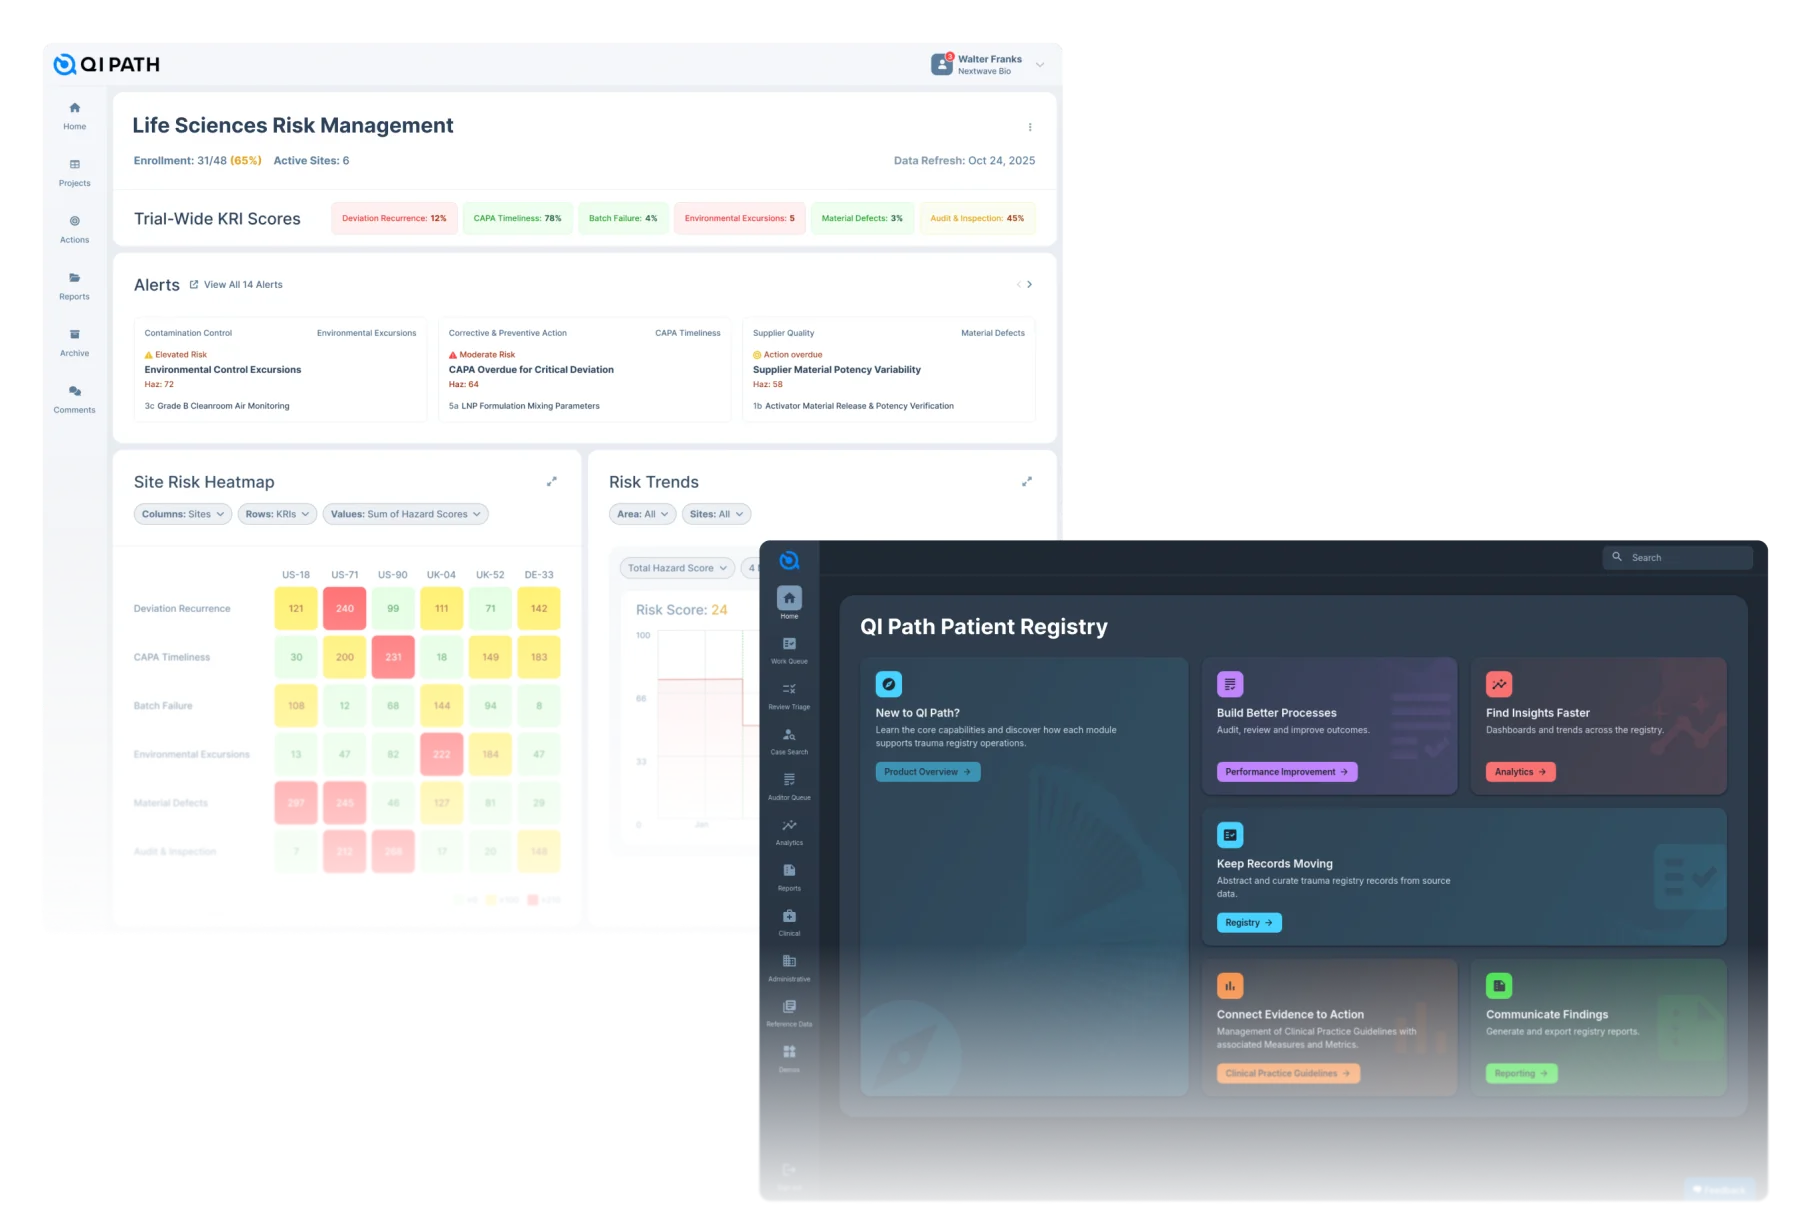Open Auditor Queue in the dark sidebar

(789, 786)
